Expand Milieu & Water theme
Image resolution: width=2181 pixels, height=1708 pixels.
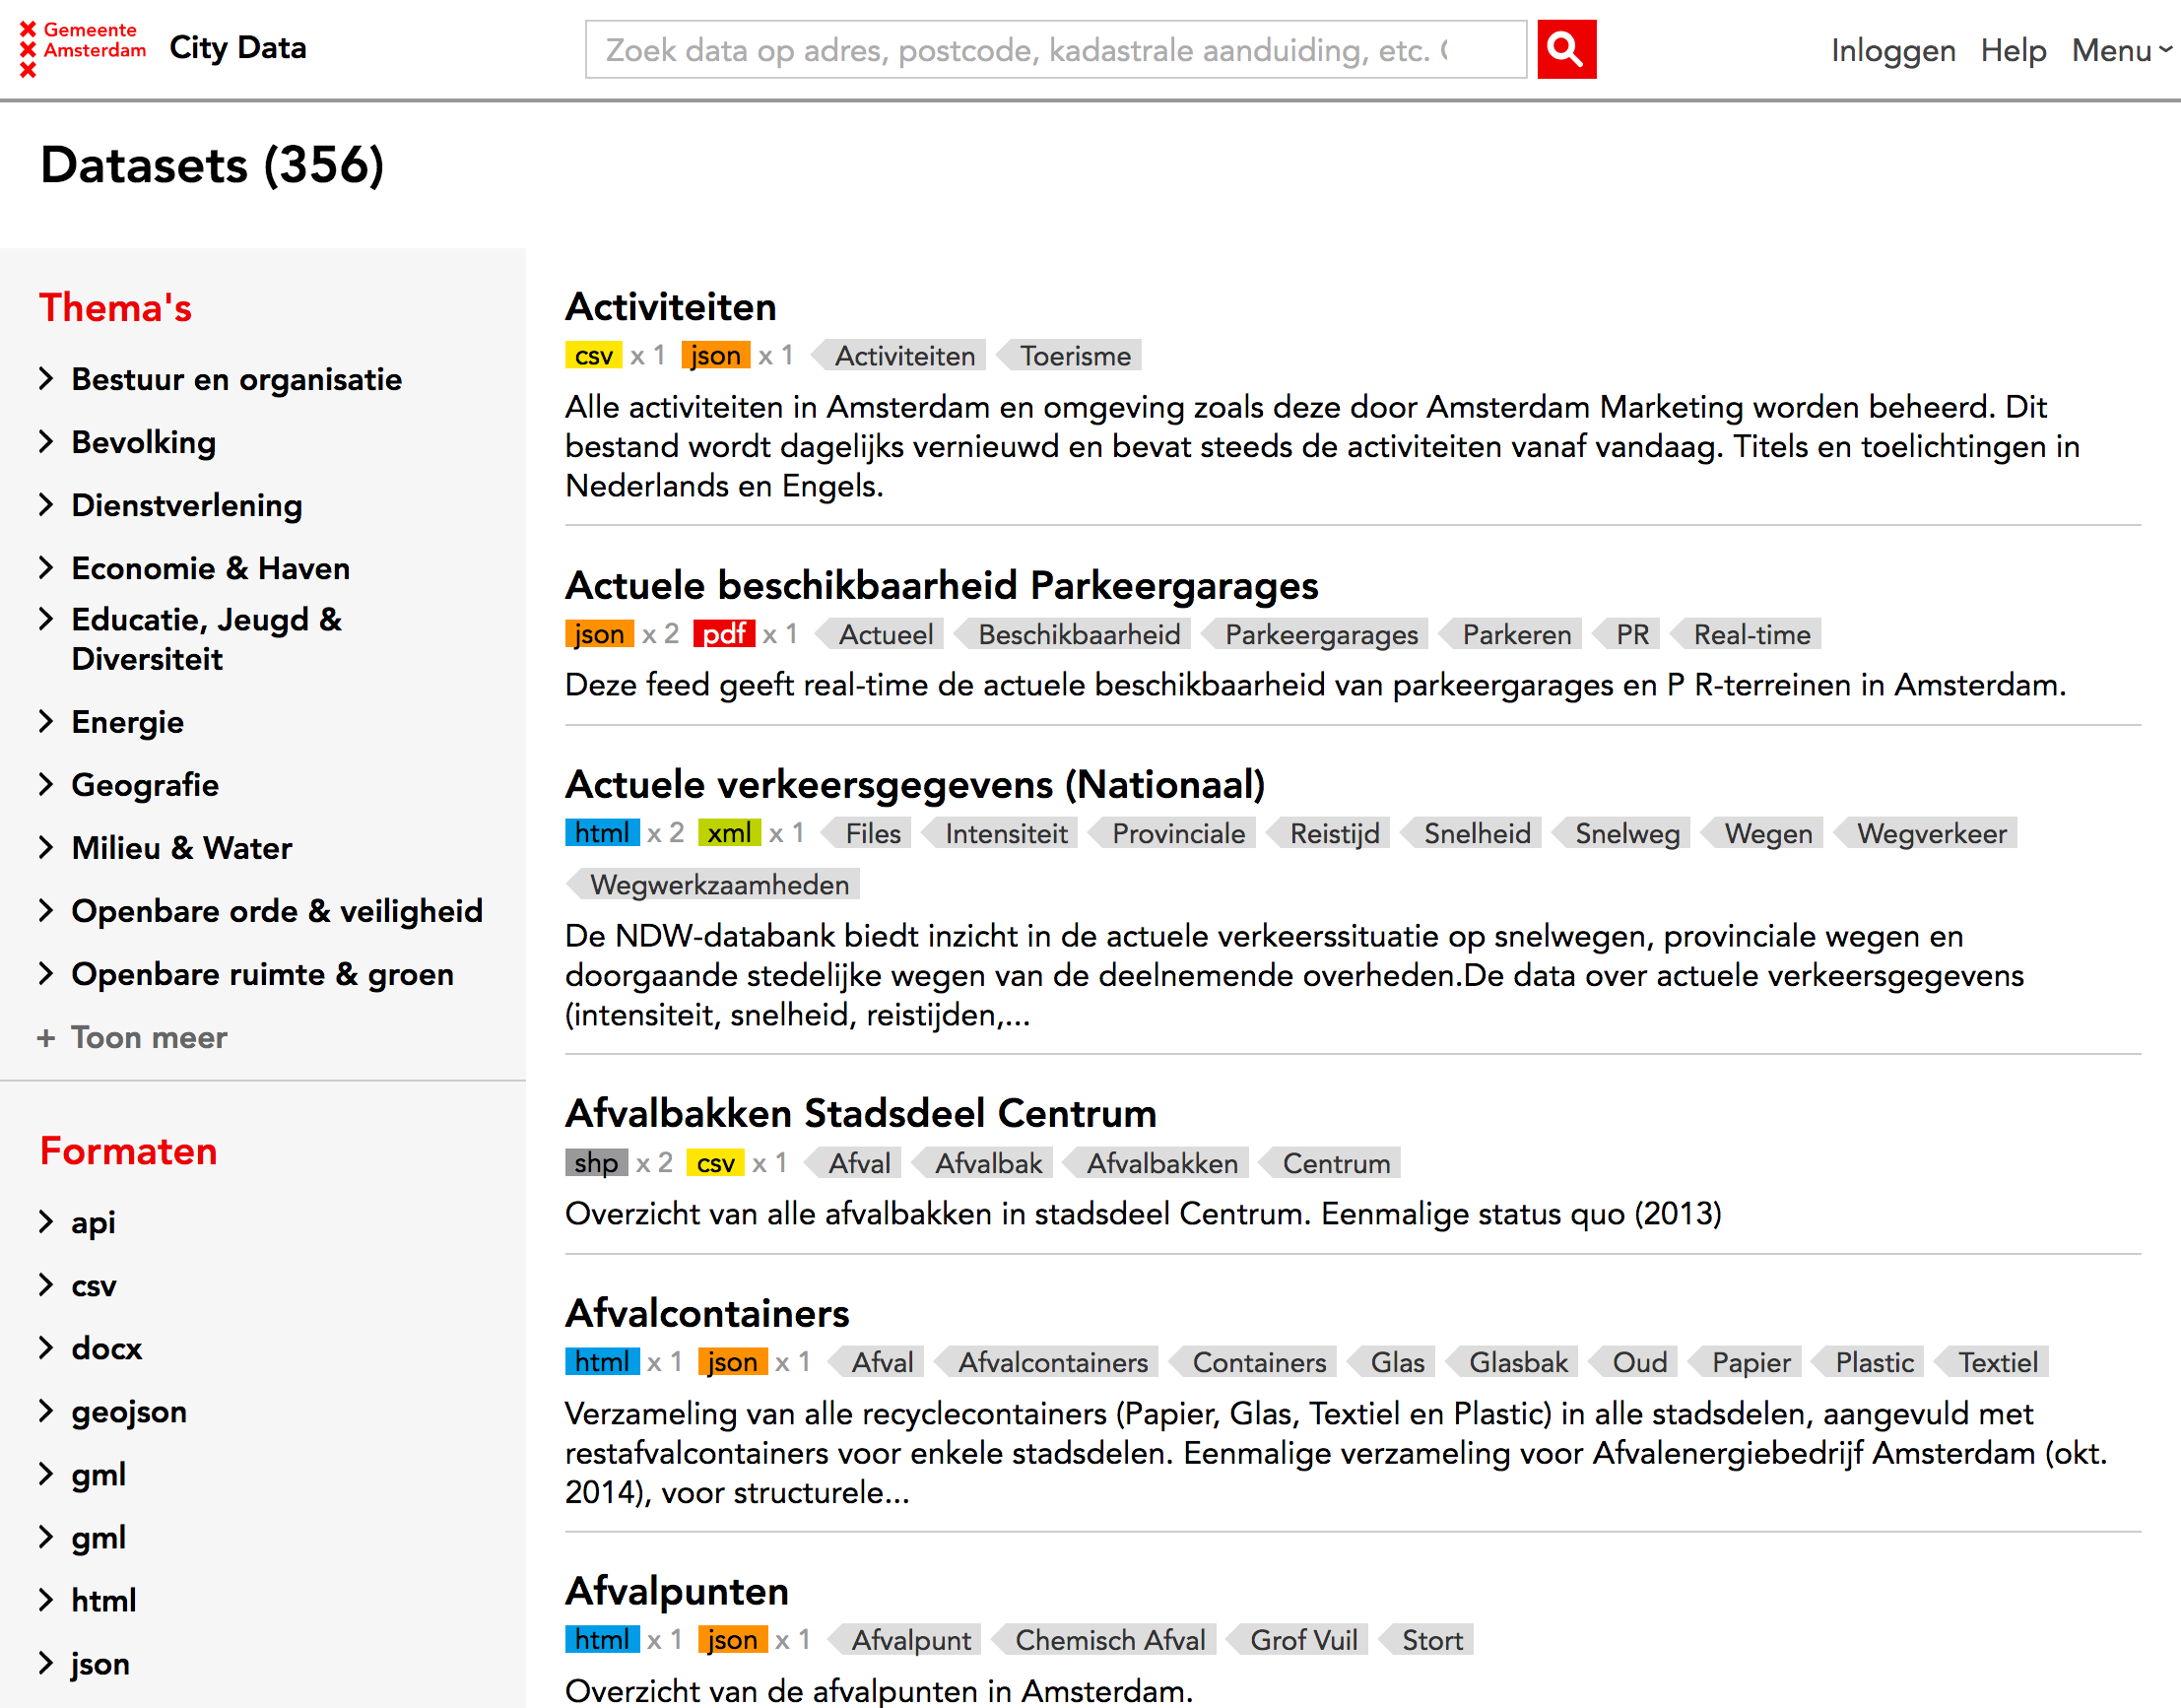click(x=181, y=848)
